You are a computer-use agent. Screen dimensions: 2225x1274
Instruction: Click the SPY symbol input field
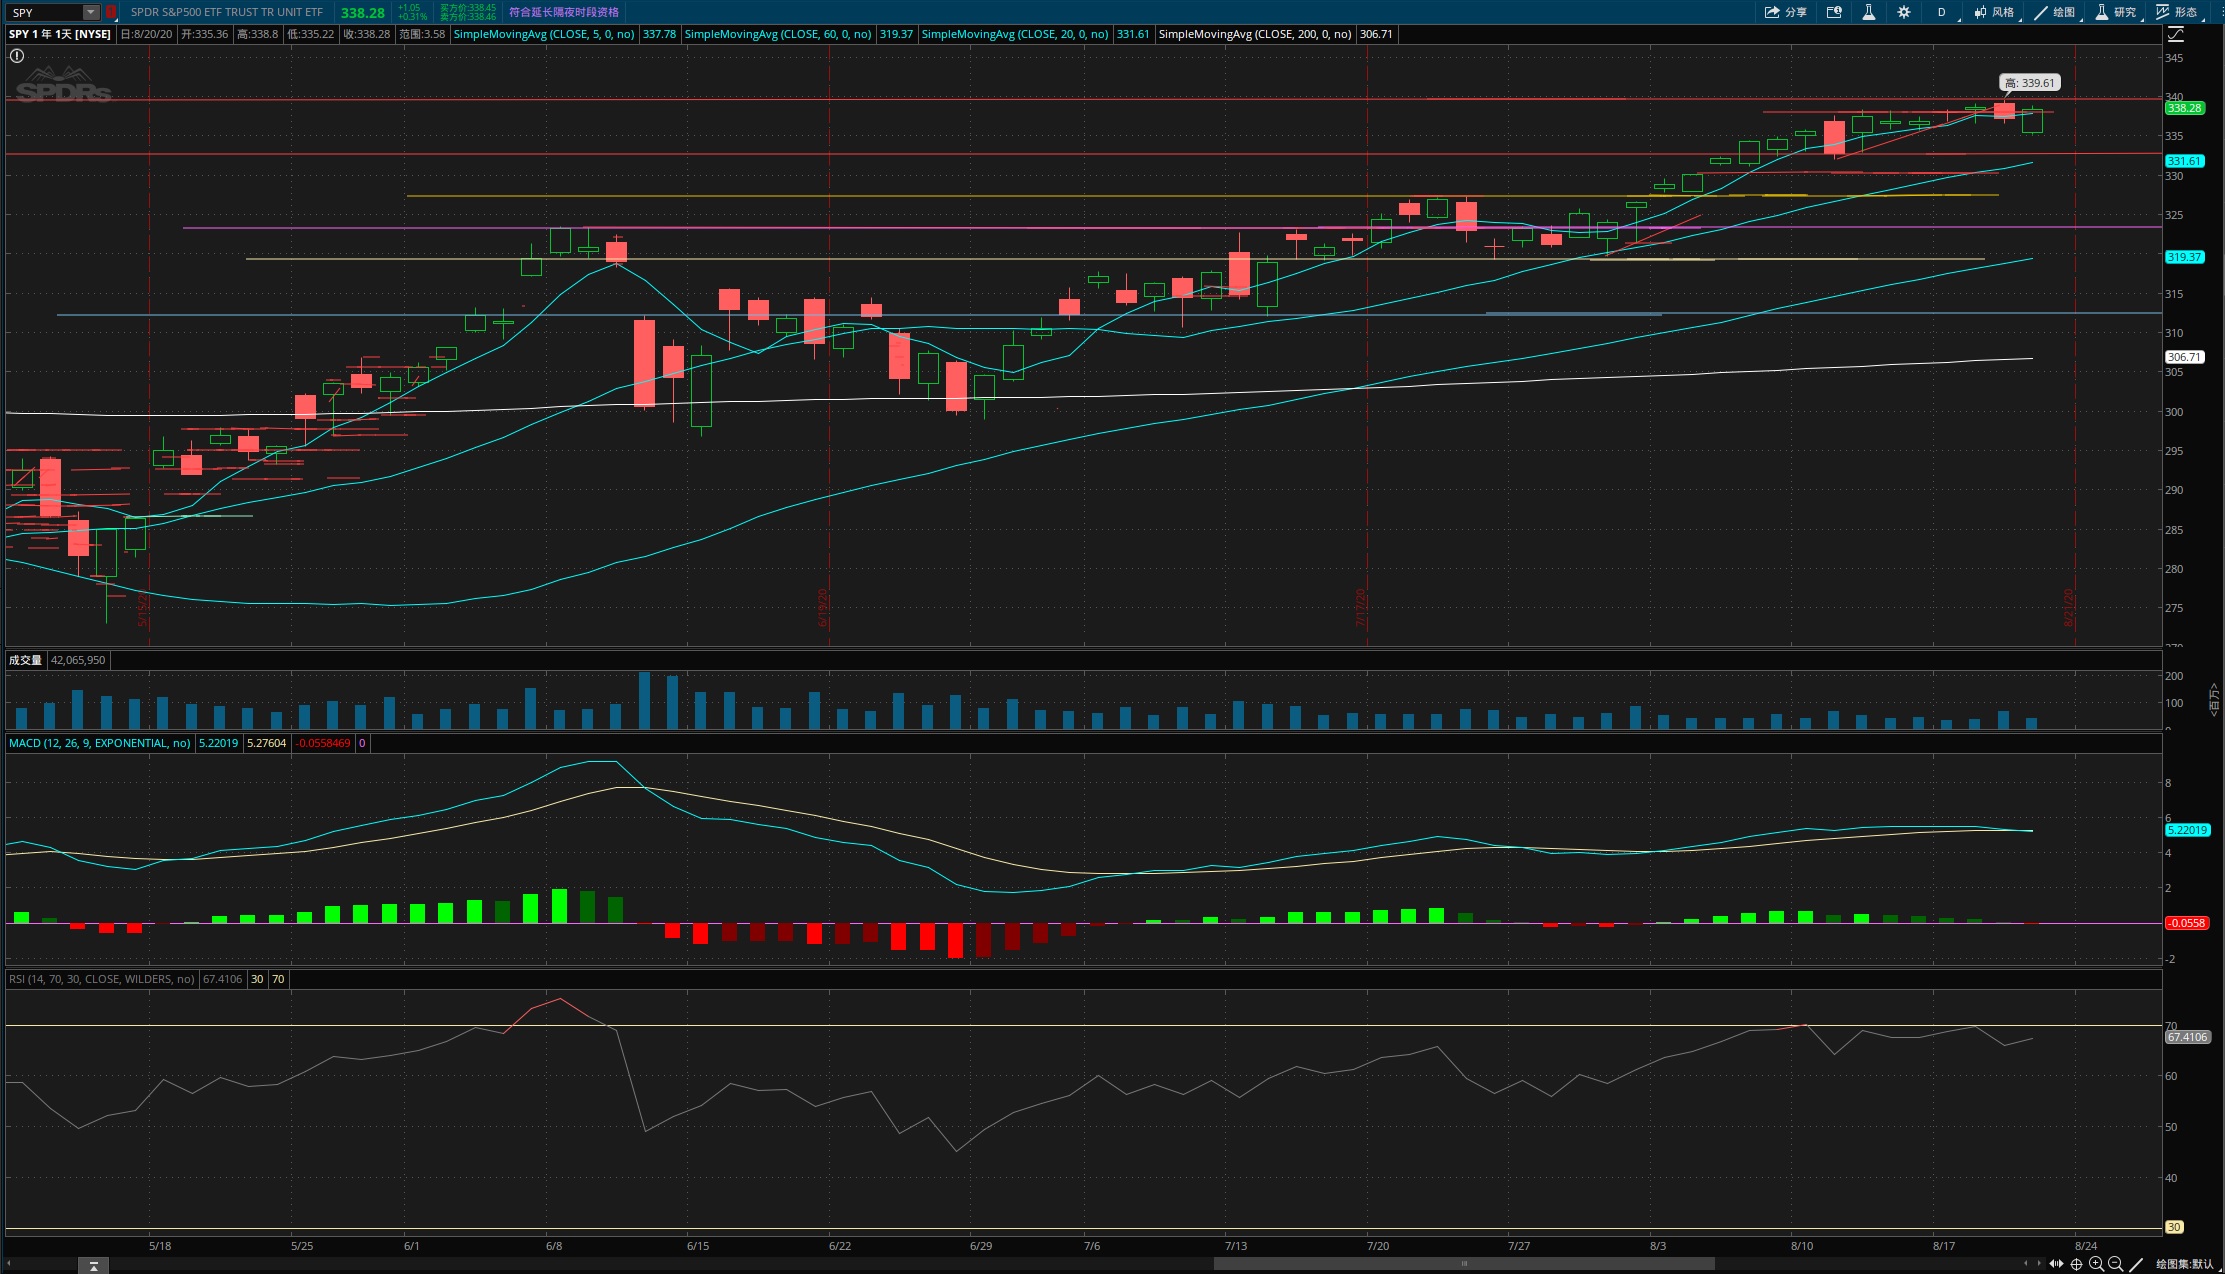[x=45, y=12]
